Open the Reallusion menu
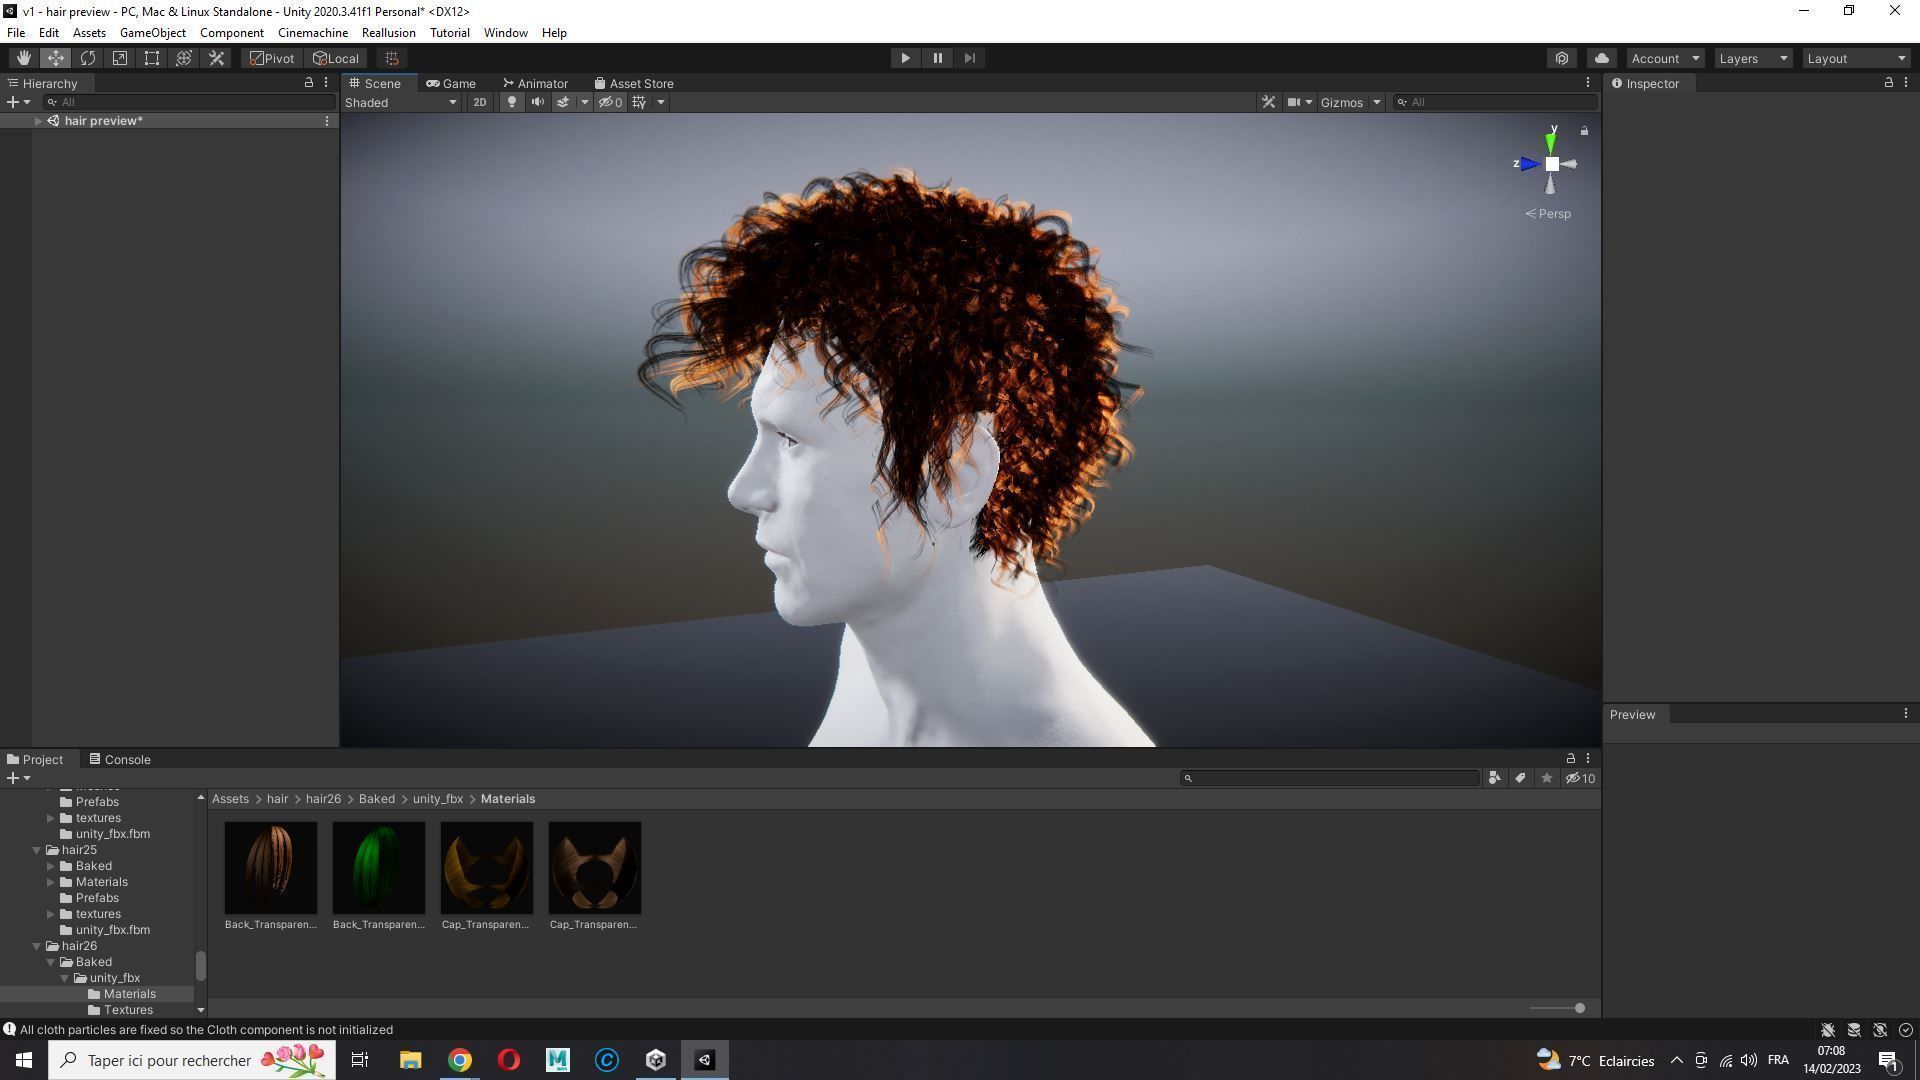 coord(388,33)
